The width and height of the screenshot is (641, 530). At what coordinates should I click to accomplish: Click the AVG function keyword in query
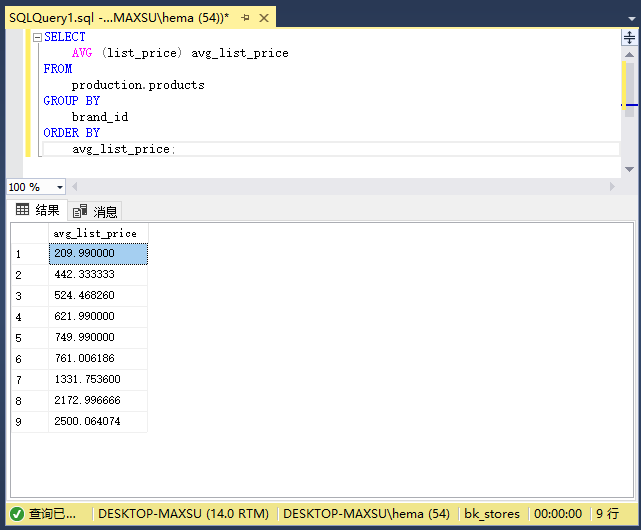pyautogui.click(x=82, y=53)
